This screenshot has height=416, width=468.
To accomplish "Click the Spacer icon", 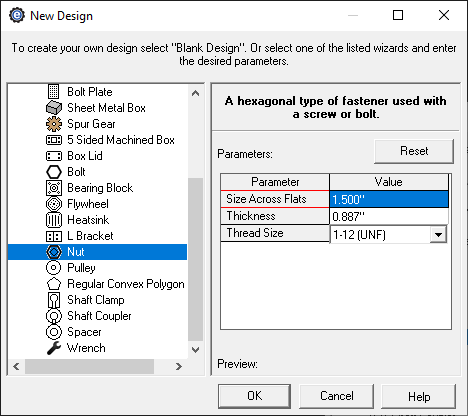I will (54, 332).
